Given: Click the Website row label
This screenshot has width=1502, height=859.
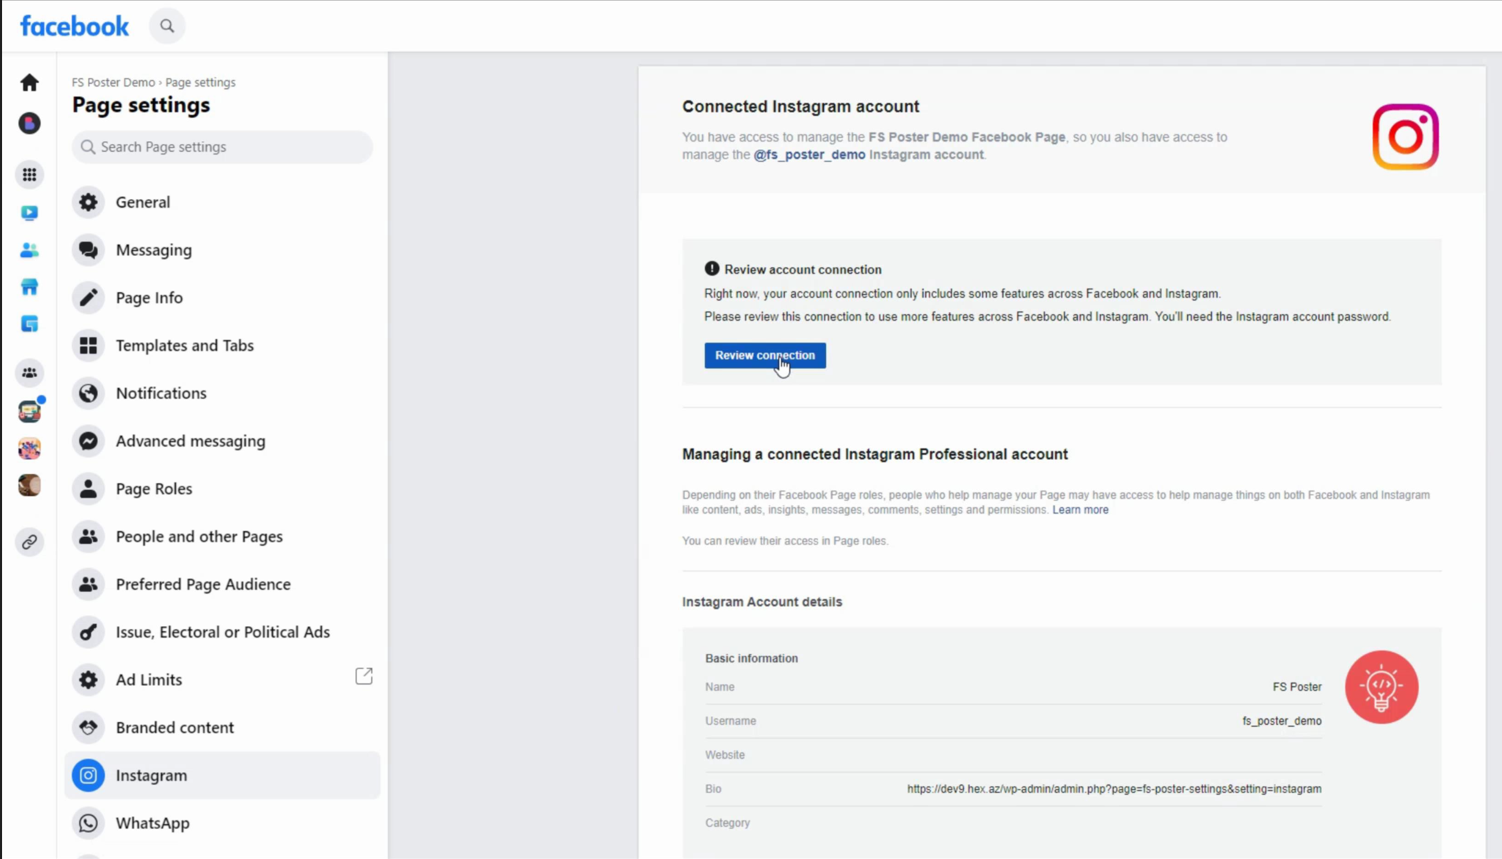Looking at the screenshot, I should [x=725, y=755].
